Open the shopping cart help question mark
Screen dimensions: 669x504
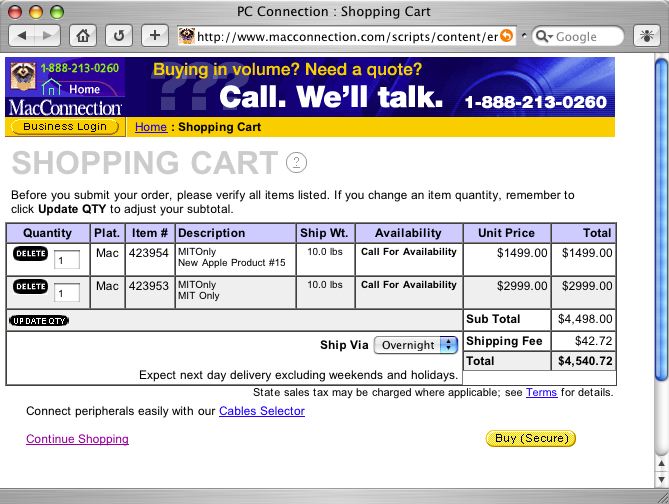pyautogui.click(x=296, y=163)
